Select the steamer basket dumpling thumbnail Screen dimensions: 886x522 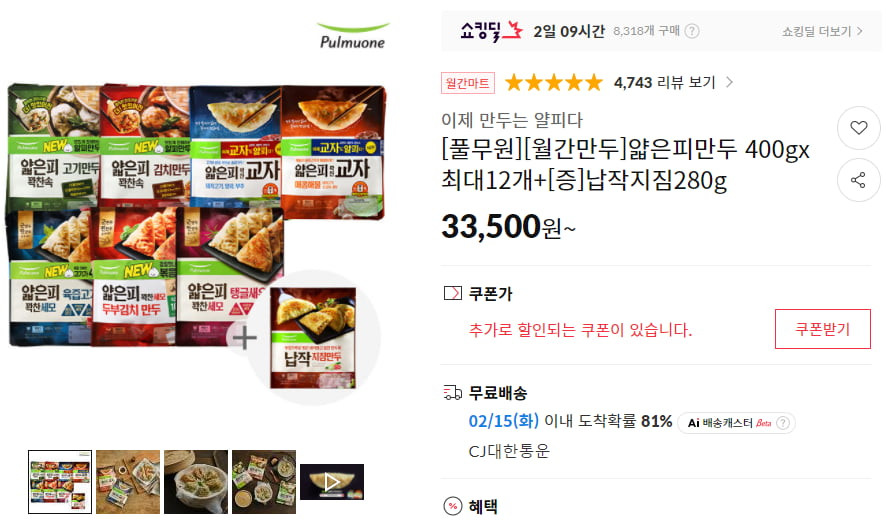click(x=196, y=482)
